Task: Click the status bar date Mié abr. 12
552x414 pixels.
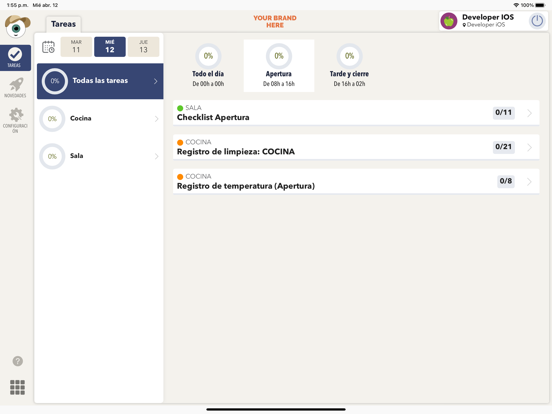Action: (x=45, y=5)
